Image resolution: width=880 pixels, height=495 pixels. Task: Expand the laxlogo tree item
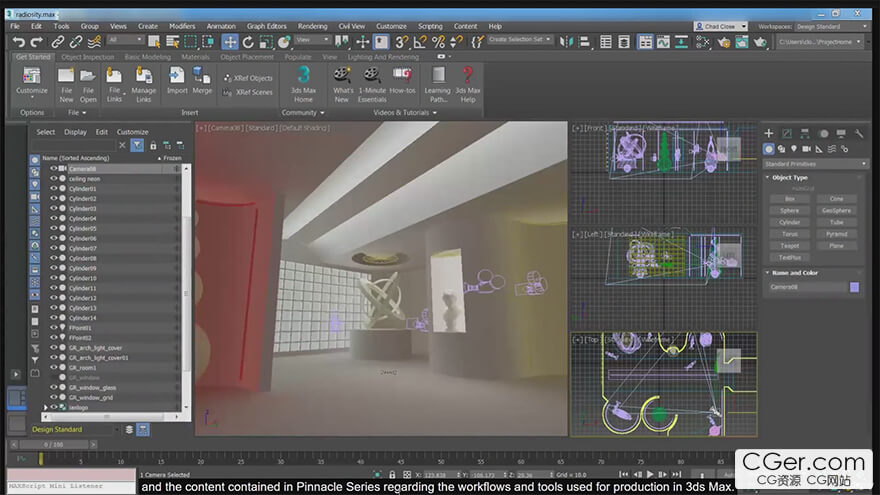tap(45, 407)
